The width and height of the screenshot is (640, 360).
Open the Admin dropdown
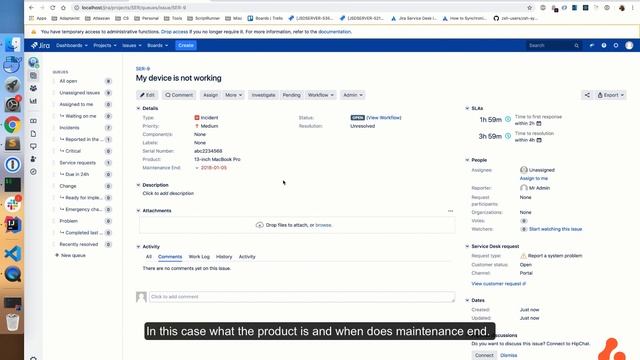pos(353,95)
